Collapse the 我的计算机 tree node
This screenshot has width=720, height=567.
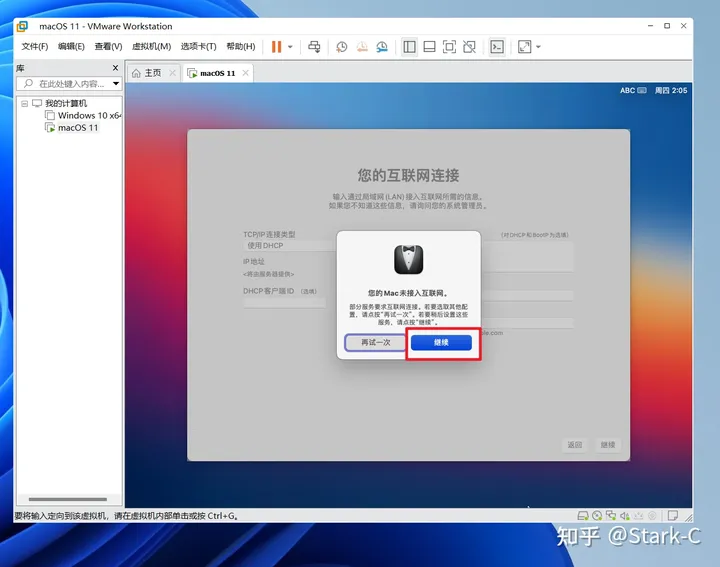pyautogui.click(x=24, y=104)
